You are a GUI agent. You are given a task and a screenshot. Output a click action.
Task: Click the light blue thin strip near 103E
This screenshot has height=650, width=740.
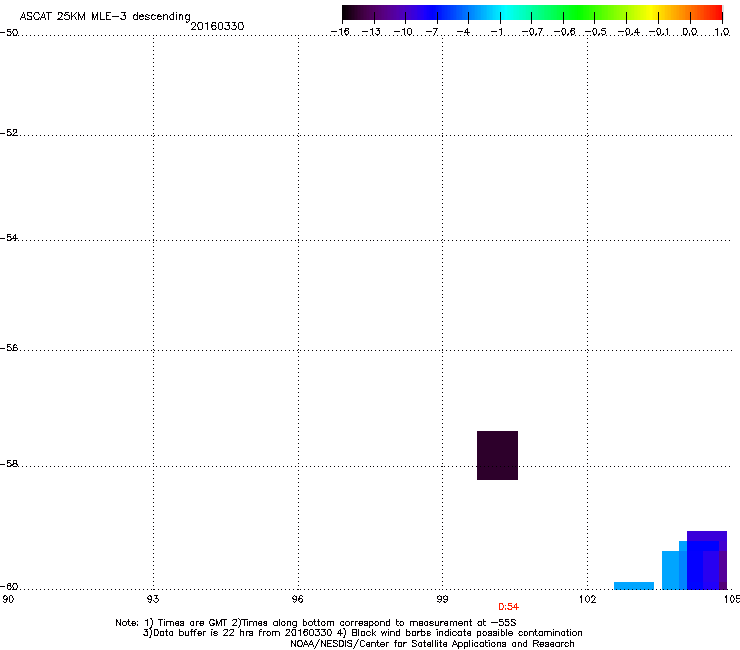click(634, 586)
